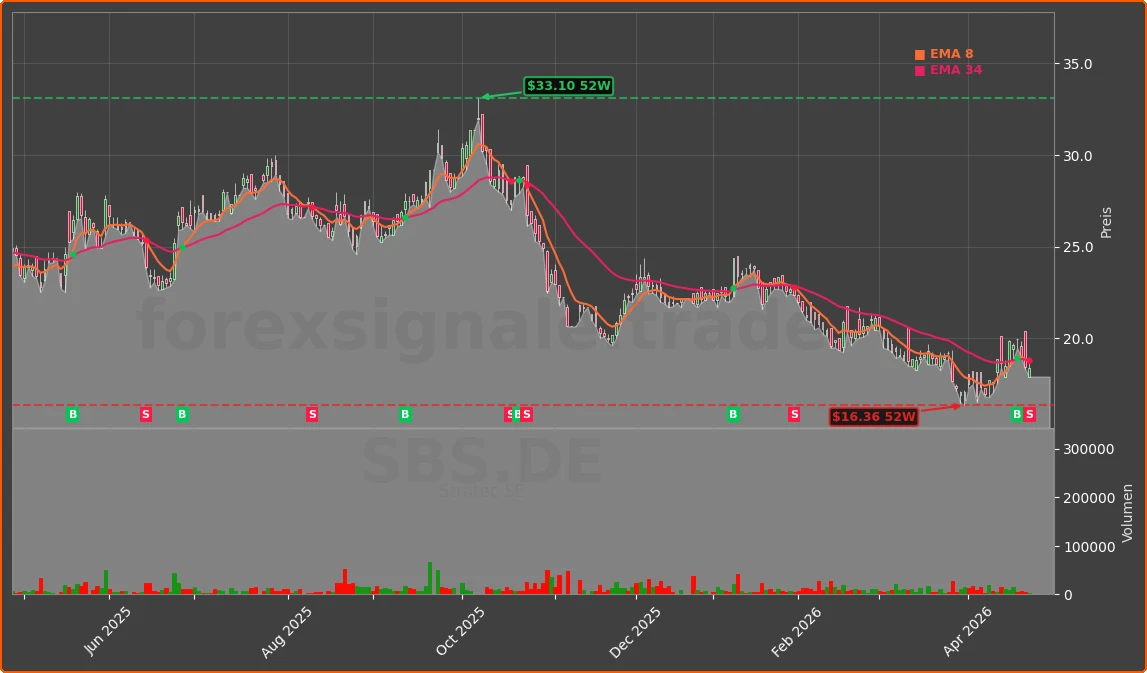The image size is (1147, 673).
Task: Click the S sell marker in mid-June 2025
Action: pyautogui.click(x=146, y=415)
